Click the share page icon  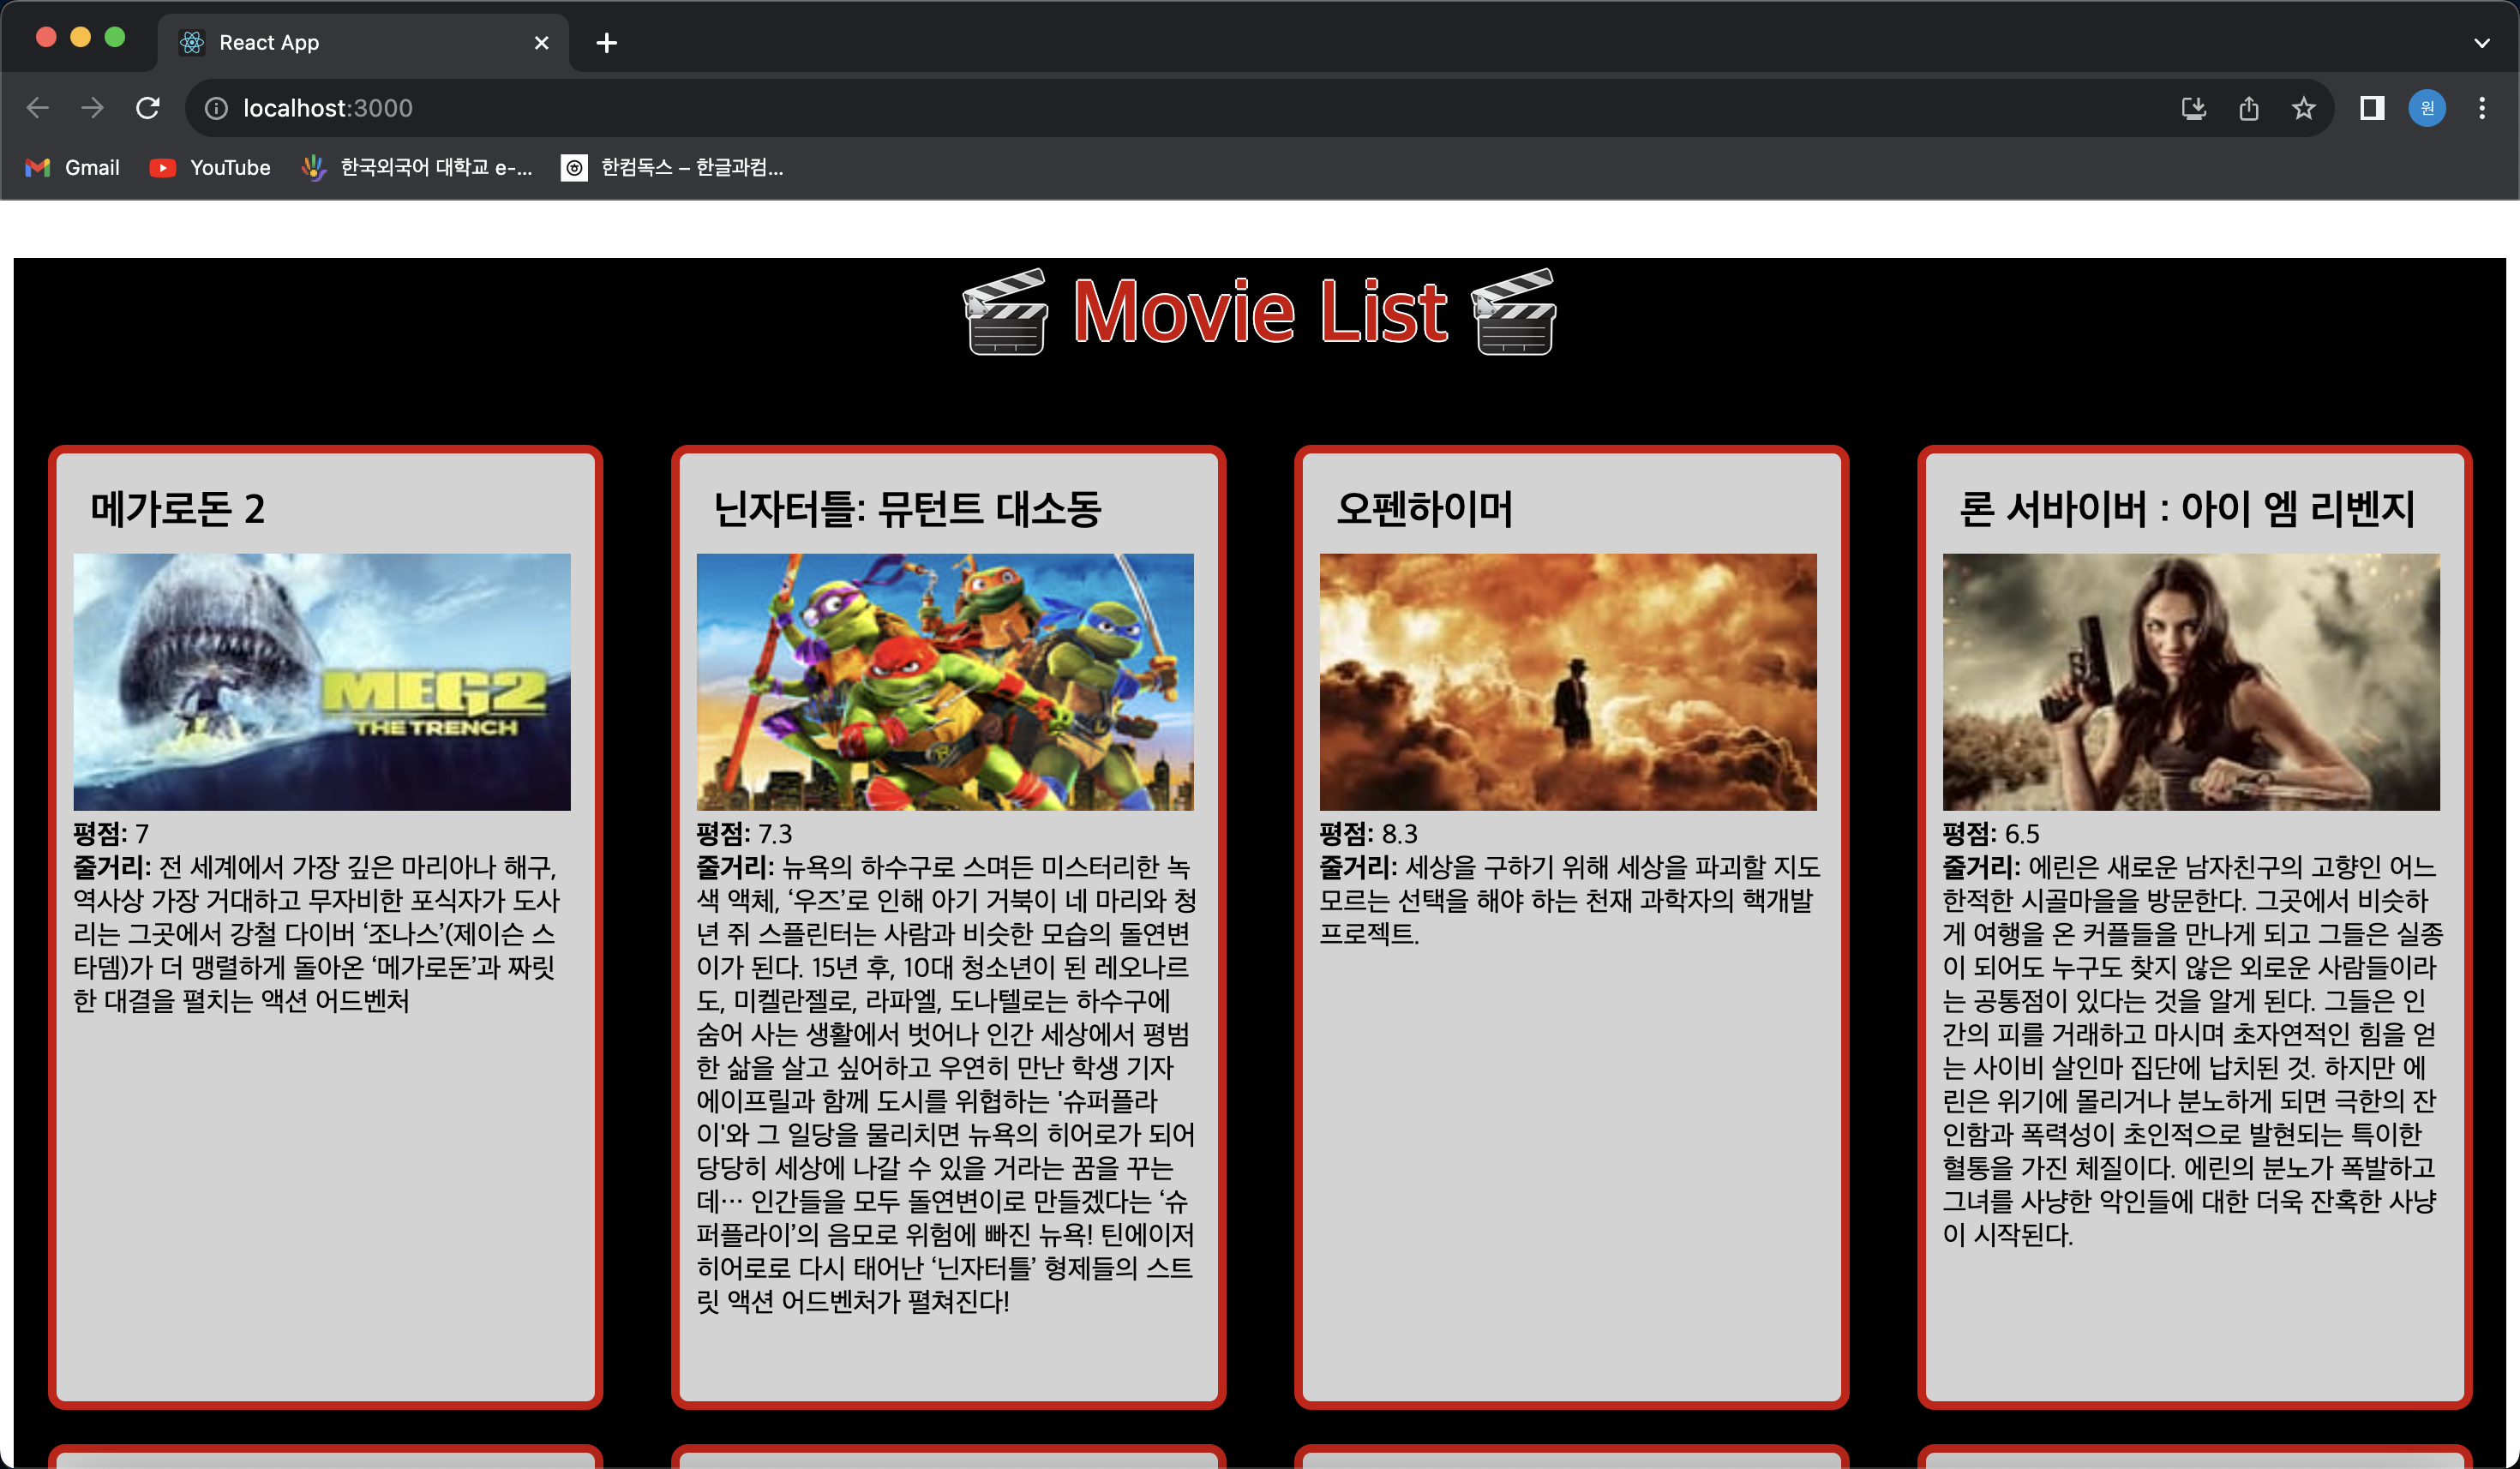pyautogui.click(x=2249, y=108)
